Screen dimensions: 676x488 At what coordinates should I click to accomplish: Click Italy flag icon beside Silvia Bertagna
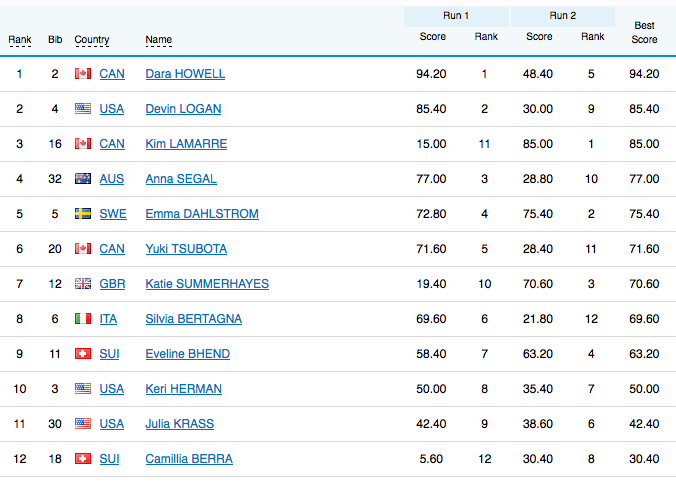(x=83, y=319)
